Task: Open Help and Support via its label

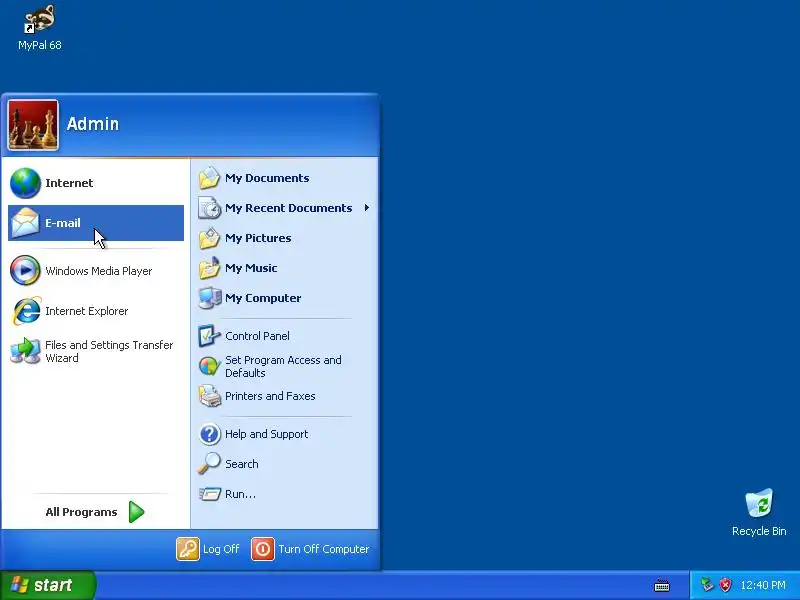Action: coord(266,434)
